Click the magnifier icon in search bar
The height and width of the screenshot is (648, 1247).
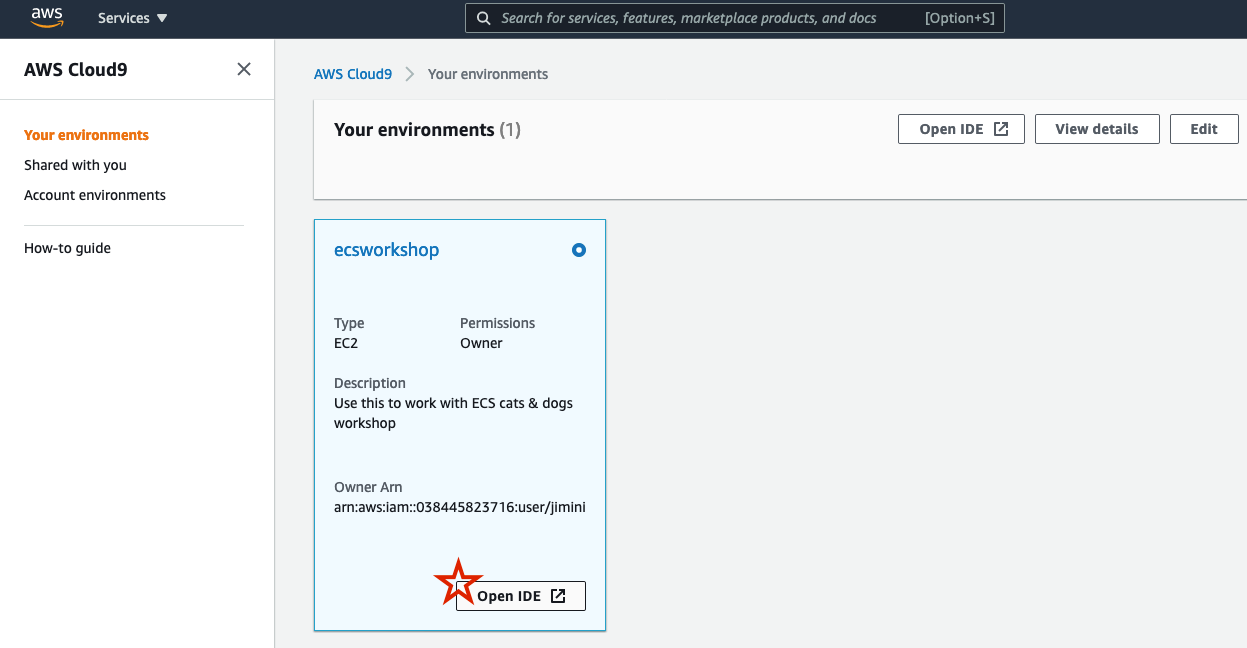click(x=484, y=18)
